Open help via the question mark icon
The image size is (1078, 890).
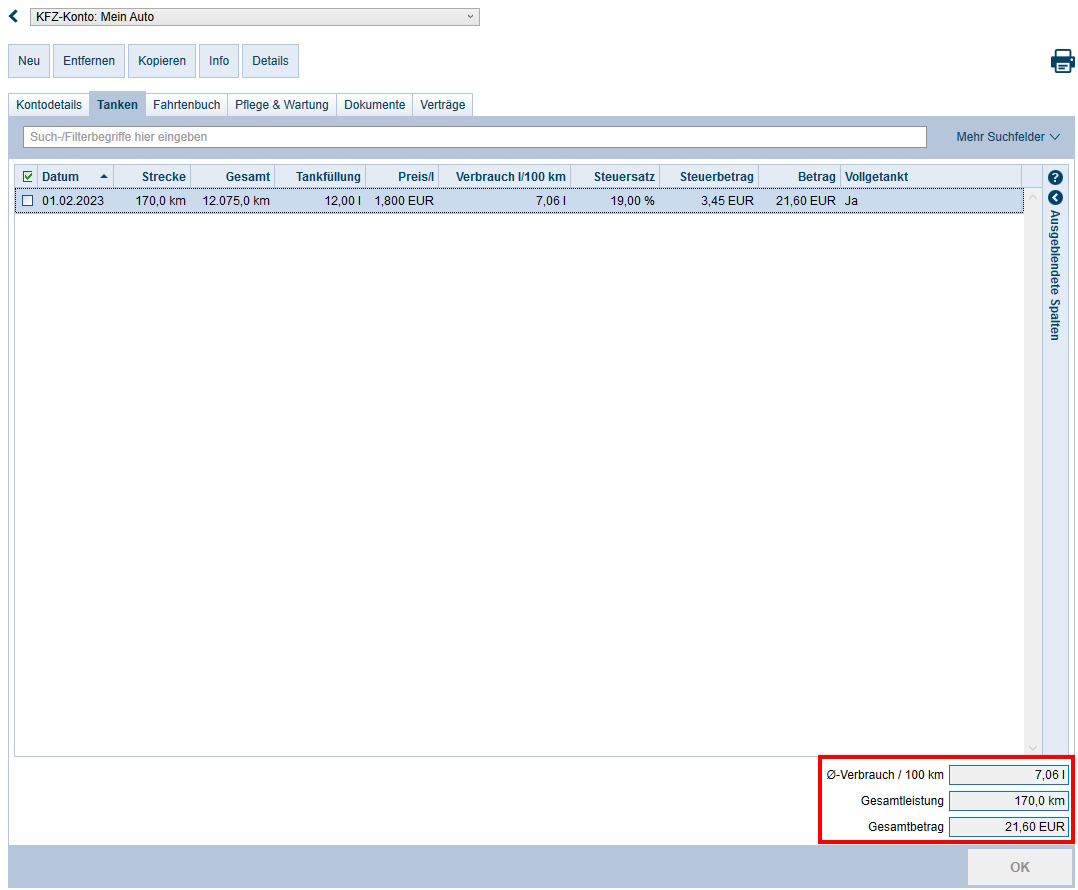tap(1055, 177)
